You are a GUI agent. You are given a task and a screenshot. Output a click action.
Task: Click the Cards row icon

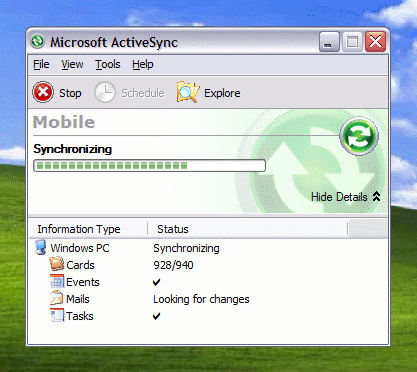click(x=56, y=264)
